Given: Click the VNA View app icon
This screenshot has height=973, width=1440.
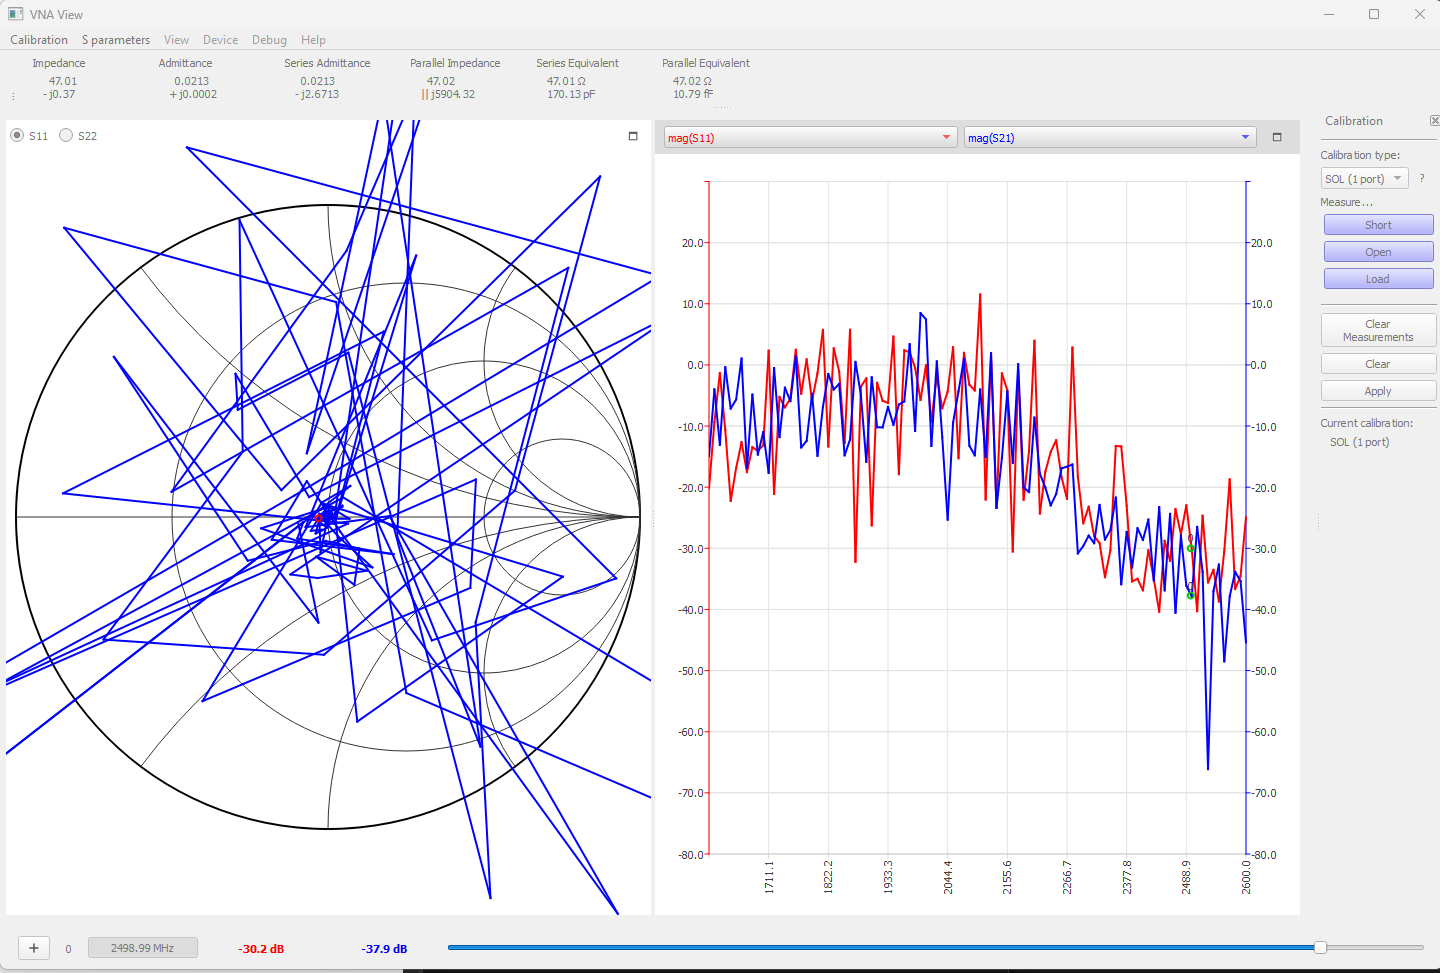Looking at the screenshot, I should [x=16, y=14].
